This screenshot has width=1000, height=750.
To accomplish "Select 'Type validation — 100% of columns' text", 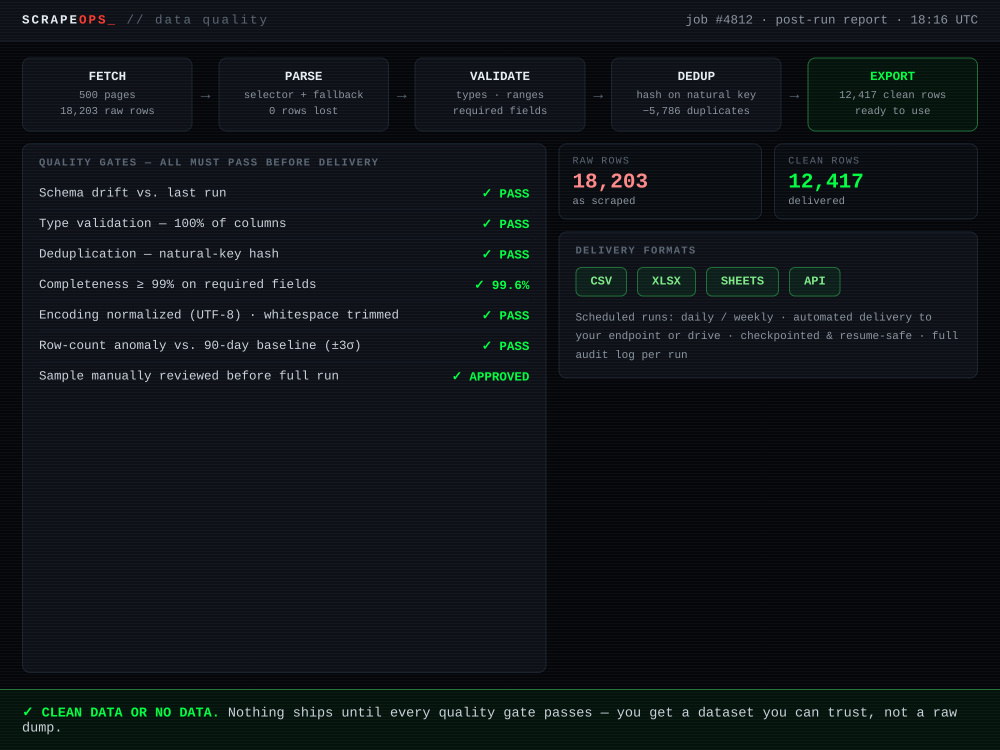I will coord(163,223).
